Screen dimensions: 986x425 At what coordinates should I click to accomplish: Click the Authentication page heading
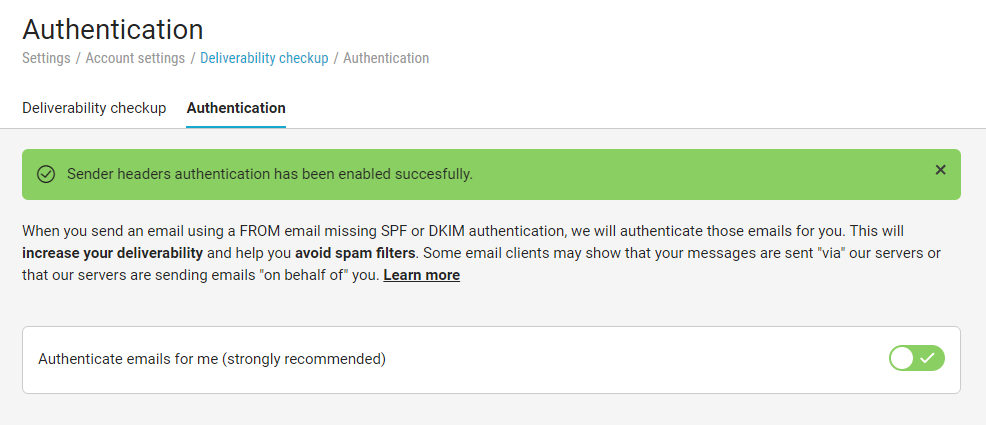pos(112,29)
